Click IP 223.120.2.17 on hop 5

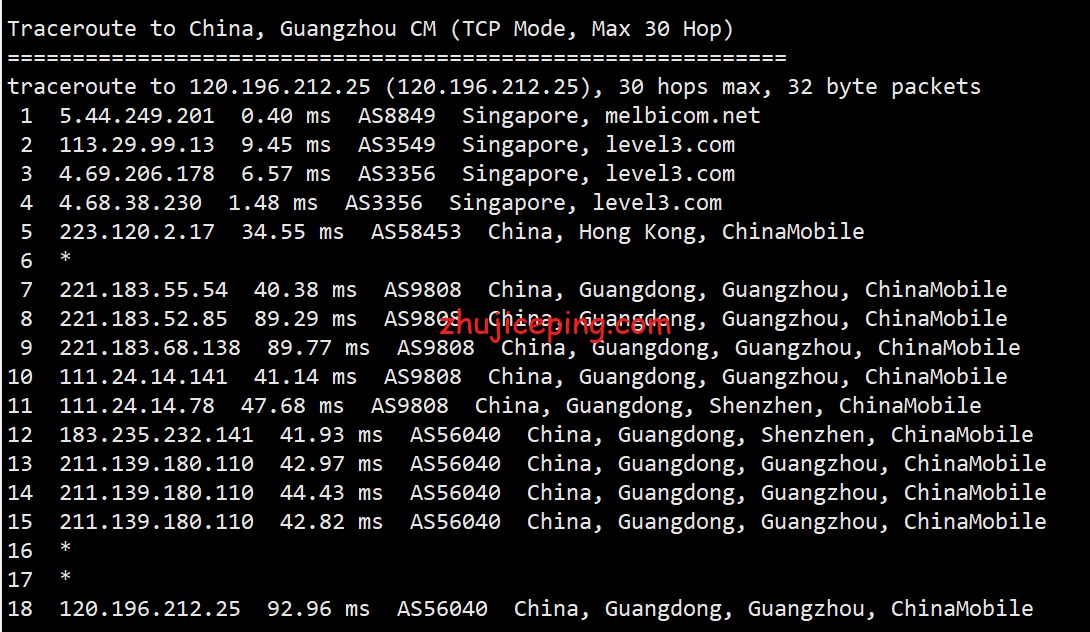(x=136, y=232)
